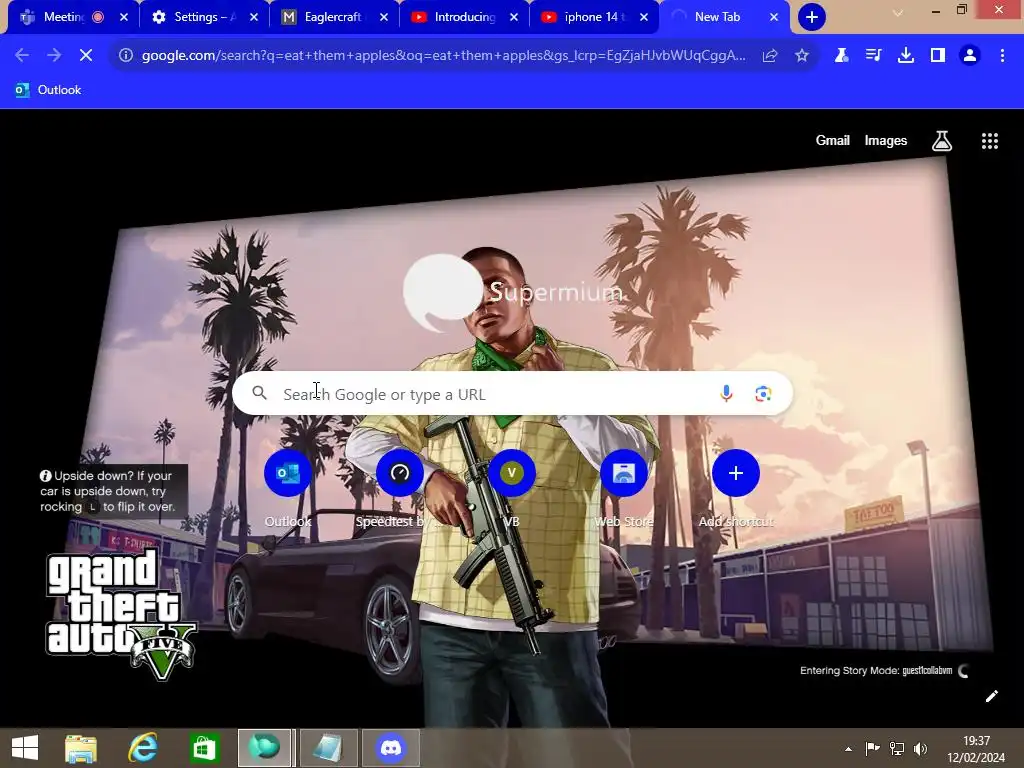Image resolution: width=1024 pixels, height=768 pixels.
Task: Go back to previous page
Action: tap(22, 56)
